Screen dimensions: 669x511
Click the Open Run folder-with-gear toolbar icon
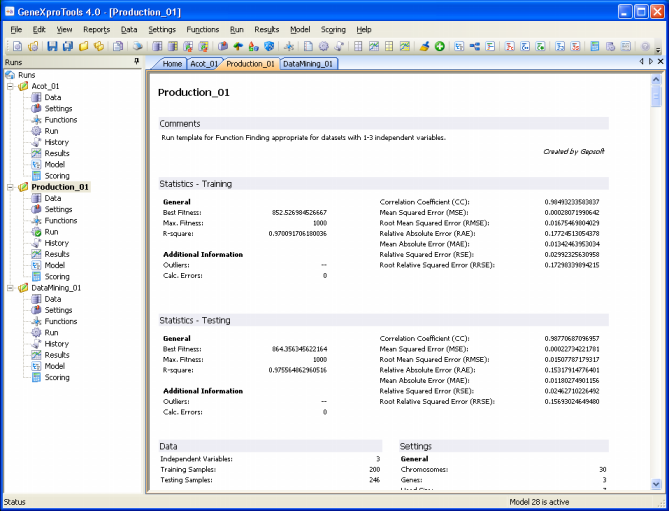33,46
